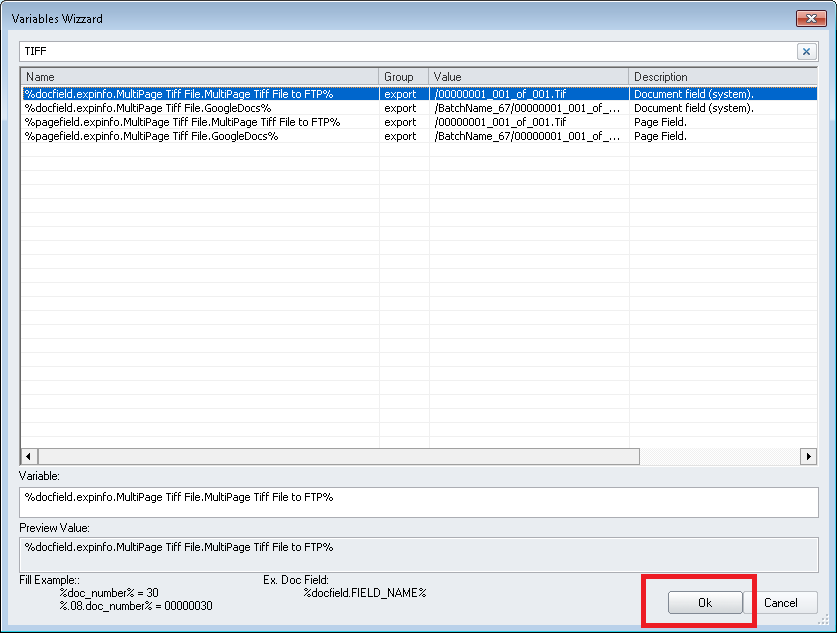Focus the Variable text field
The width and height of the screenshot is (837, 633).
(418, 502)
